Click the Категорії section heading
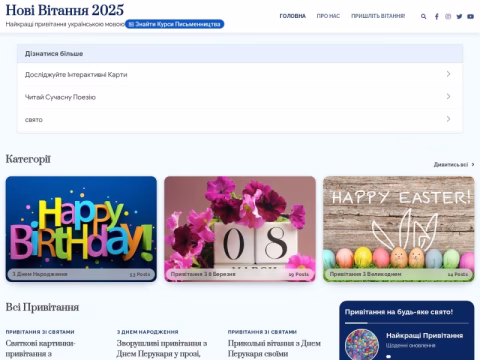Viewport: 480px width, 360px height. [x=28, y=159]
